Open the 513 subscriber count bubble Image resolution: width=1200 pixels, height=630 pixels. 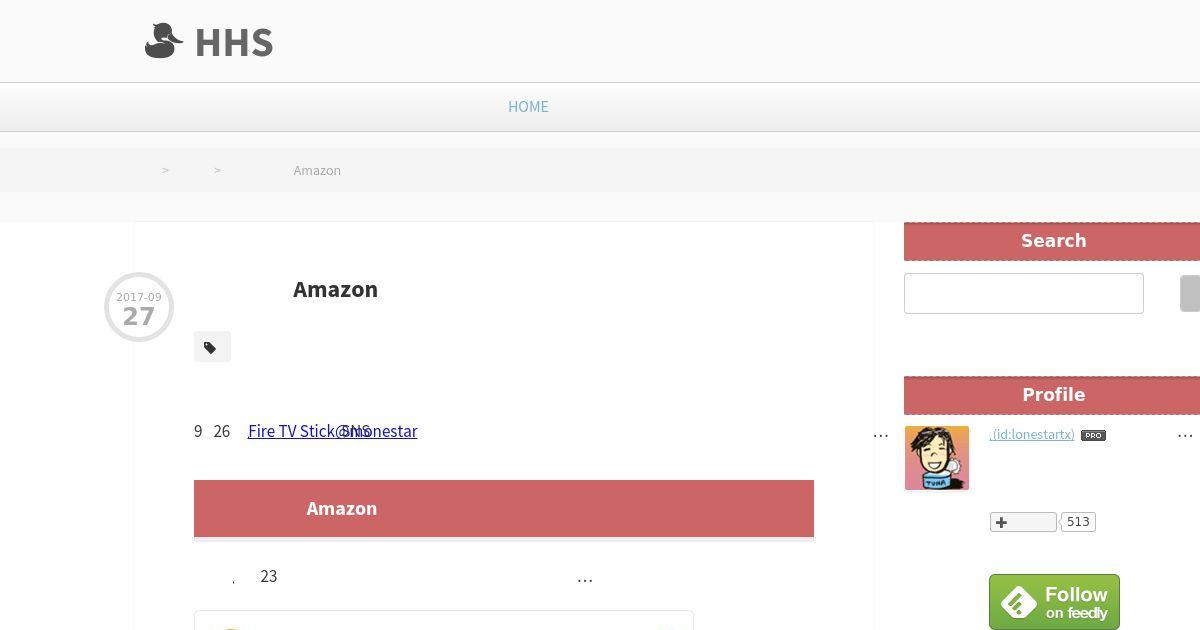point(1078,522)
